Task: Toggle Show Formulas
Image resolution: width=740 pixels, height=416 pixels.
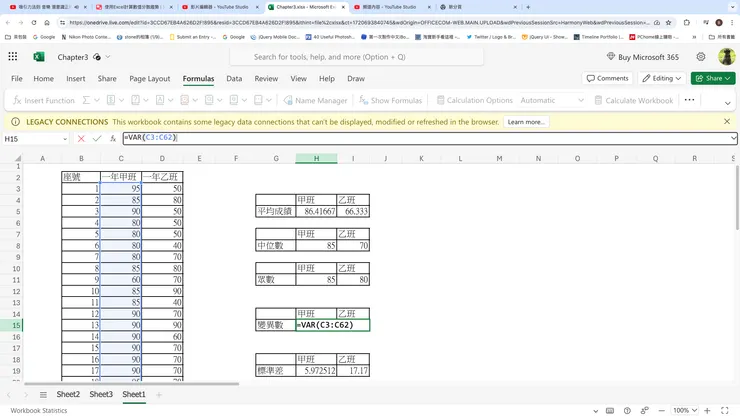Action: pos(390,100)
